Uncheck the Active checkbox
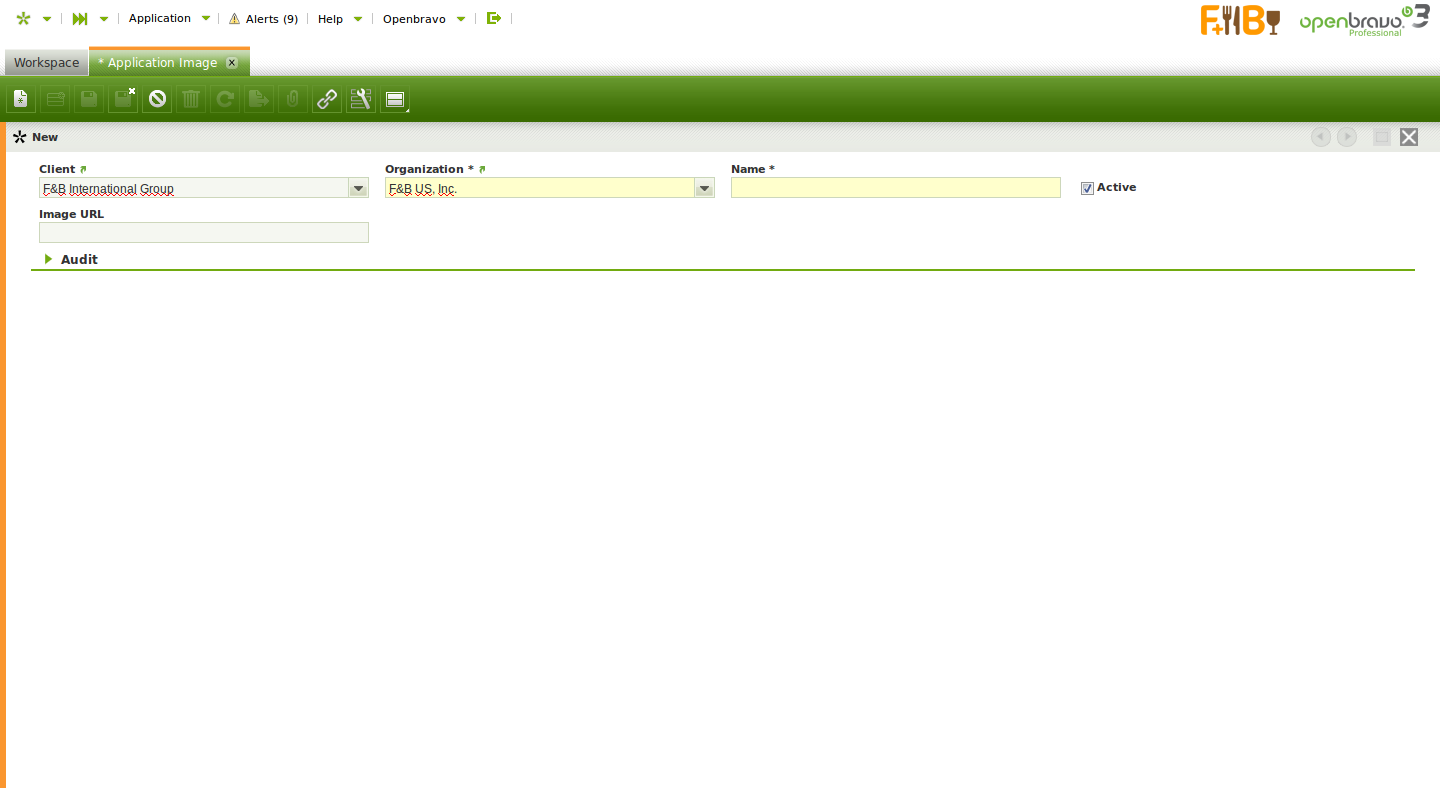 (x=1087, y=188)
